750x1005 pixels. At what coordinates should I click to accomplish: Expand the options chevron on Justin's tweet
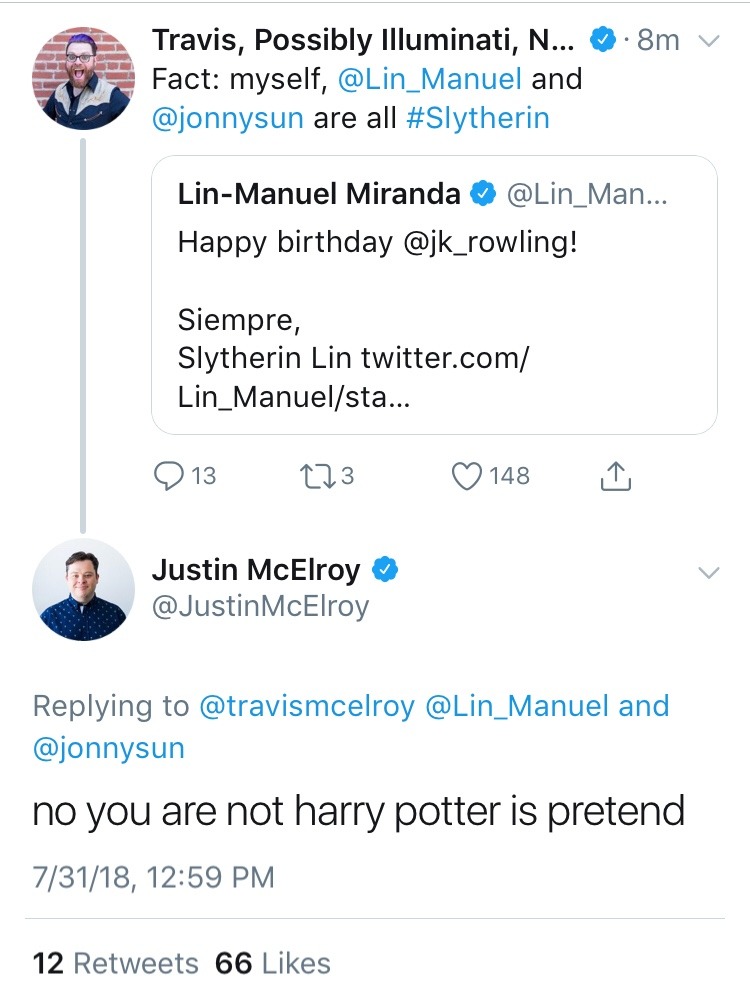[707, 572]
